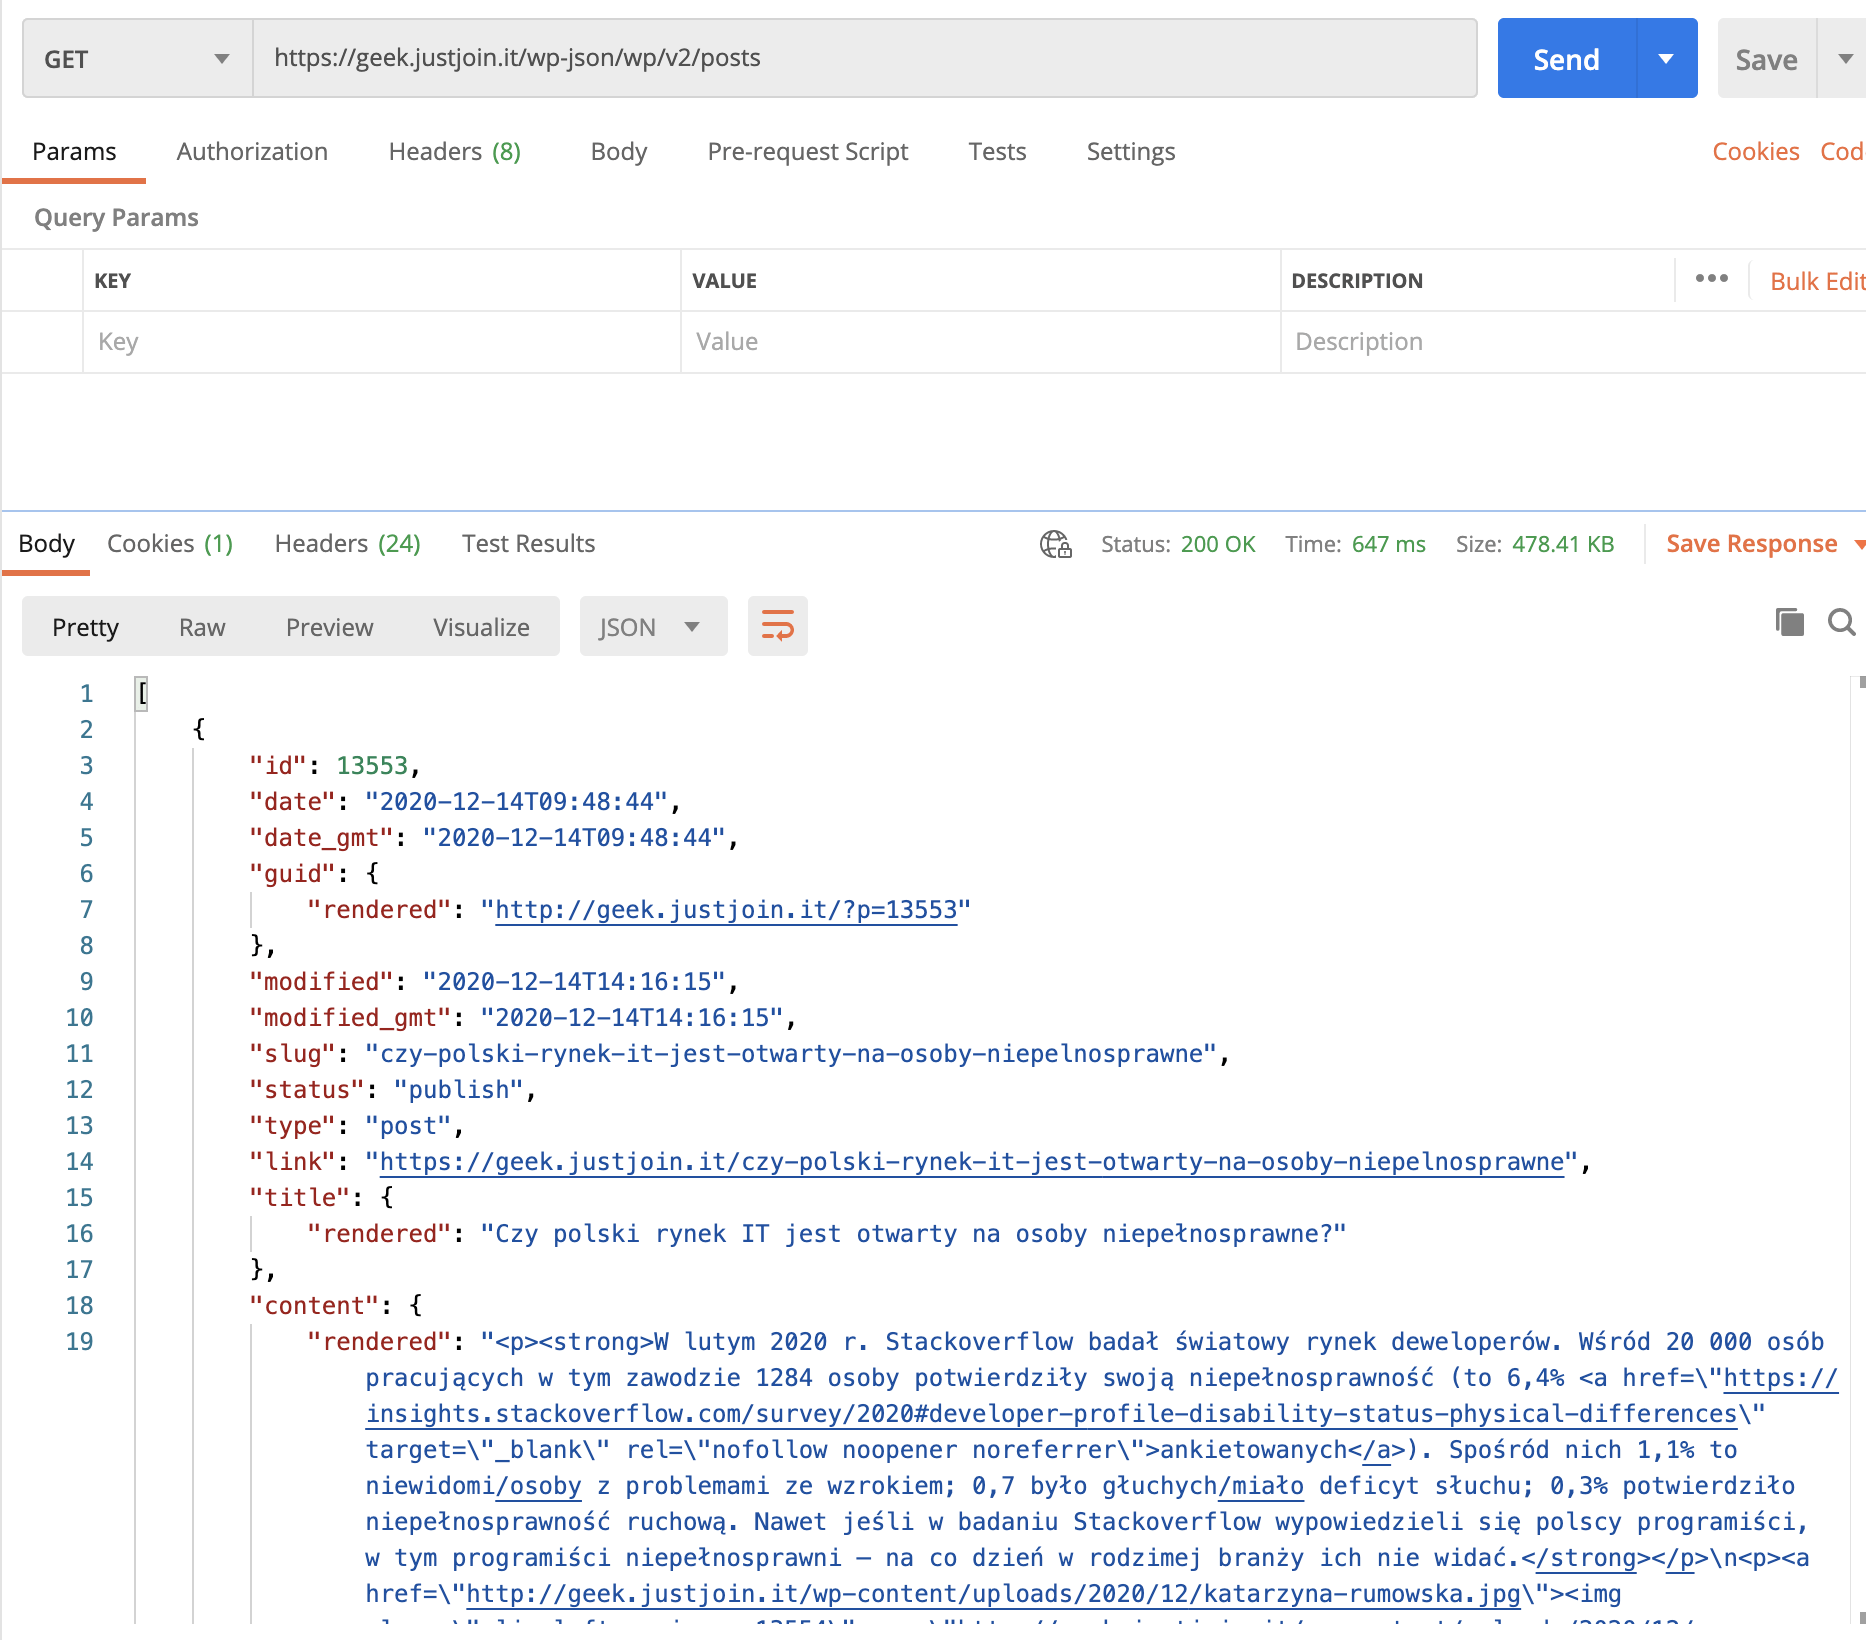
Task: Select the response Body tab
Action: 46,544
